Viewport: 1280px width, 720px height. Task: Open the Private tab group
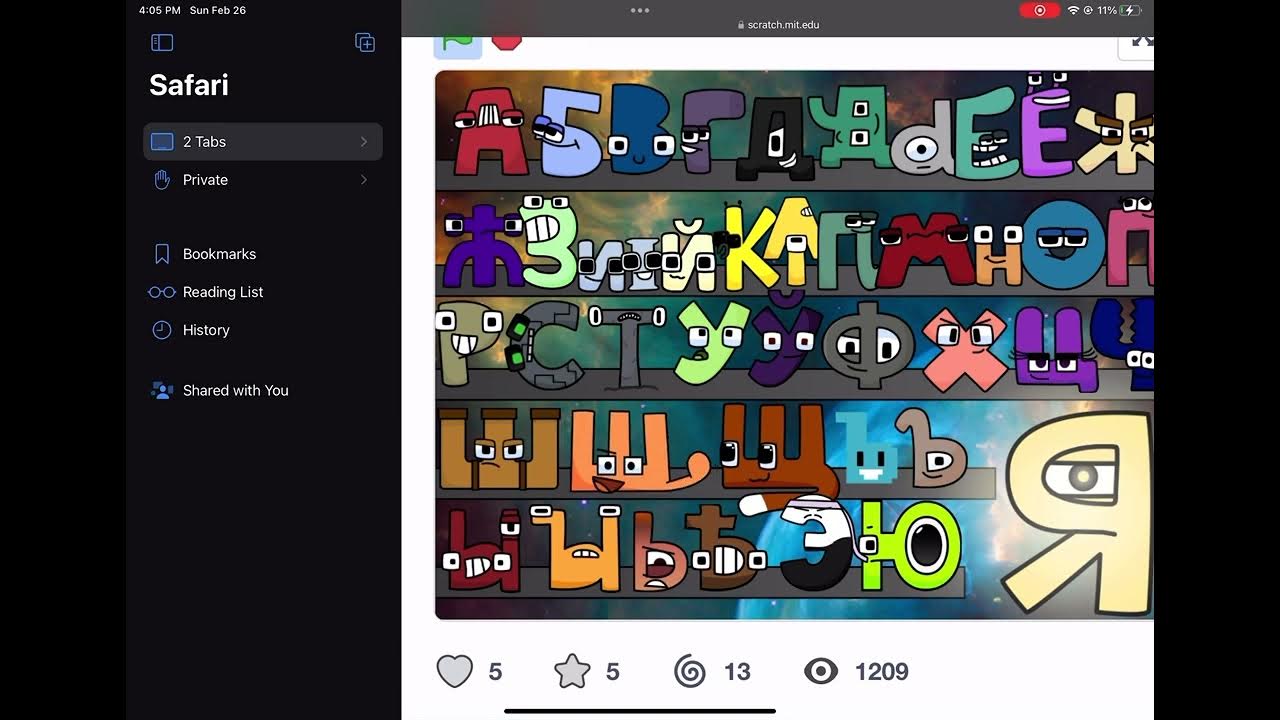click(x=263, y=180)
